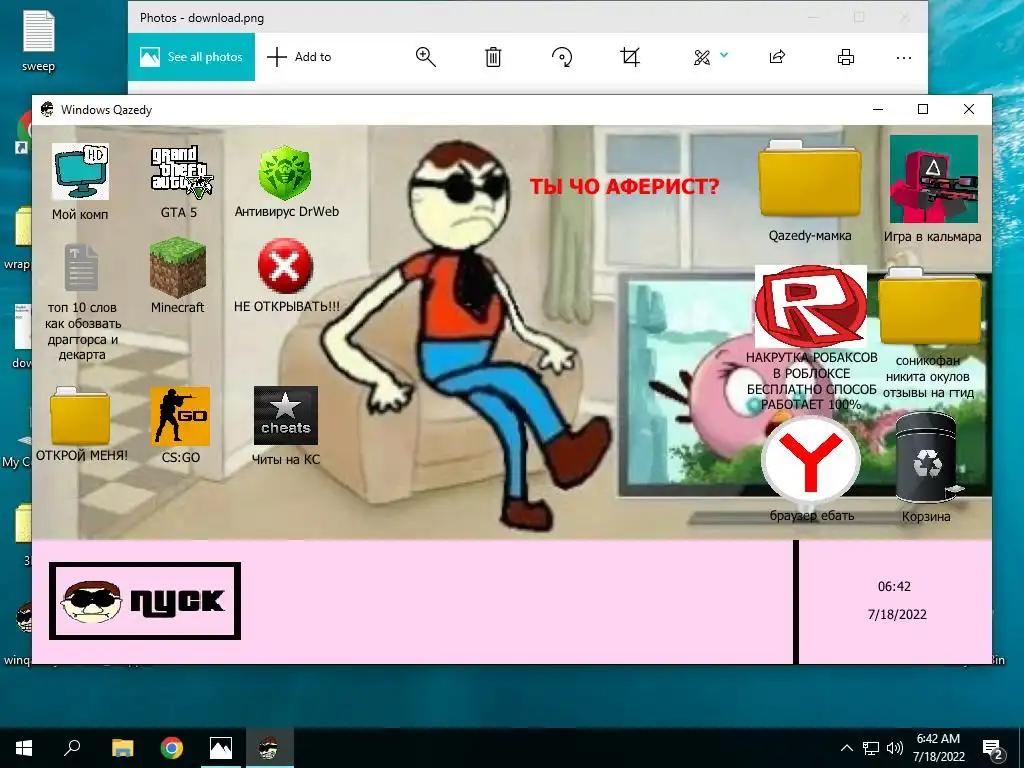Launch the Игра в кальмара icon

[x=934, y=180]
